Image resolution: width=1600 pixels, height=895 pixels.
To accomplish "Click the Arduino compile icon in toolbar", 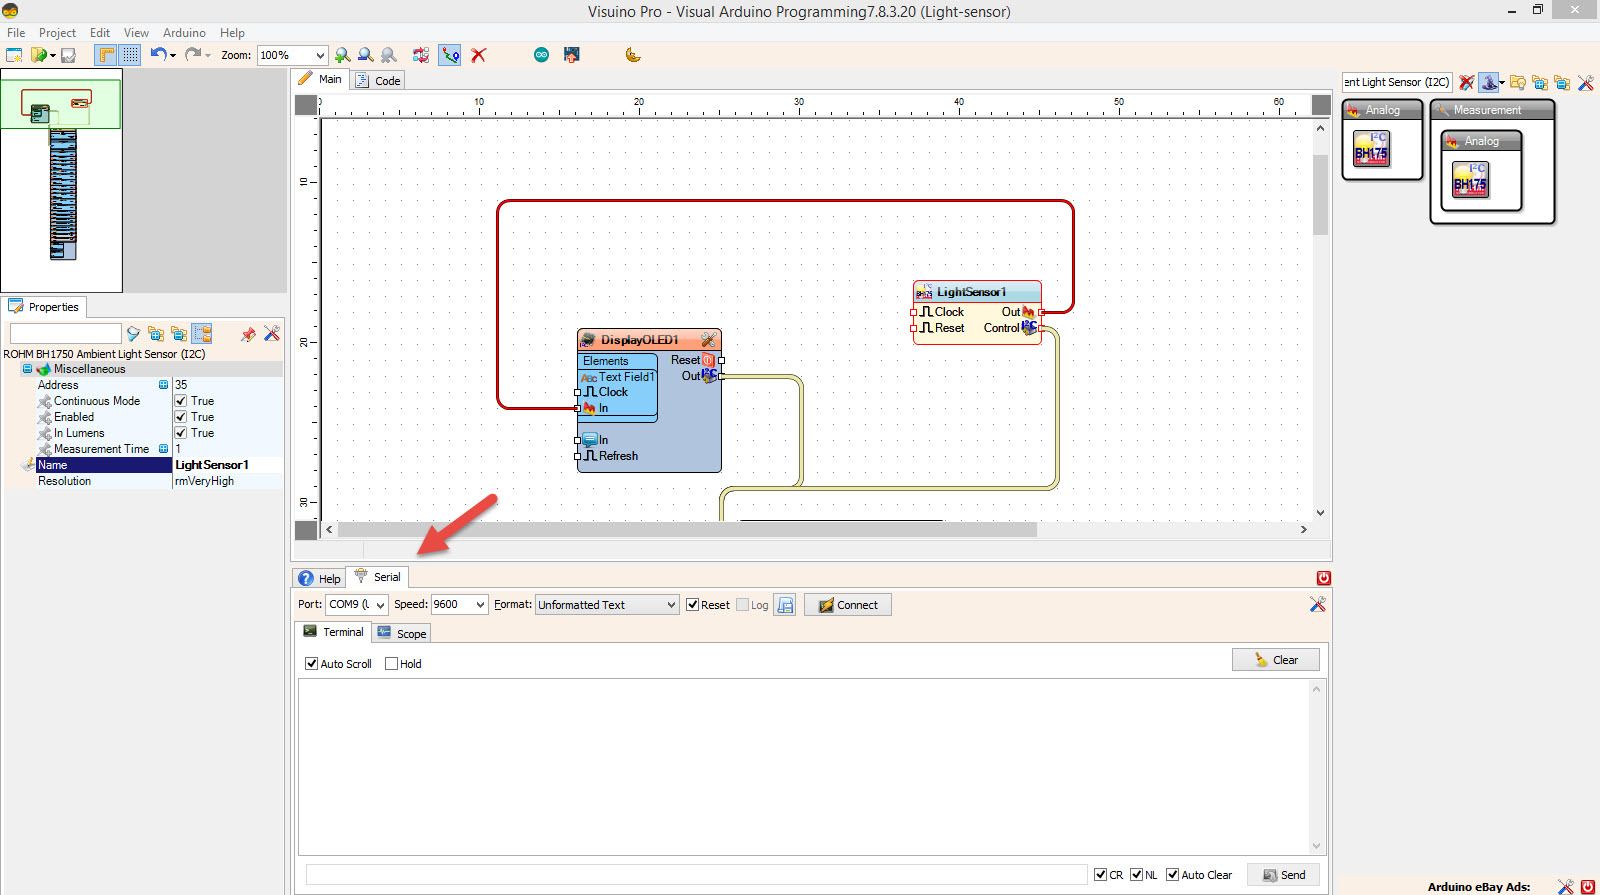I will (541, 55).
